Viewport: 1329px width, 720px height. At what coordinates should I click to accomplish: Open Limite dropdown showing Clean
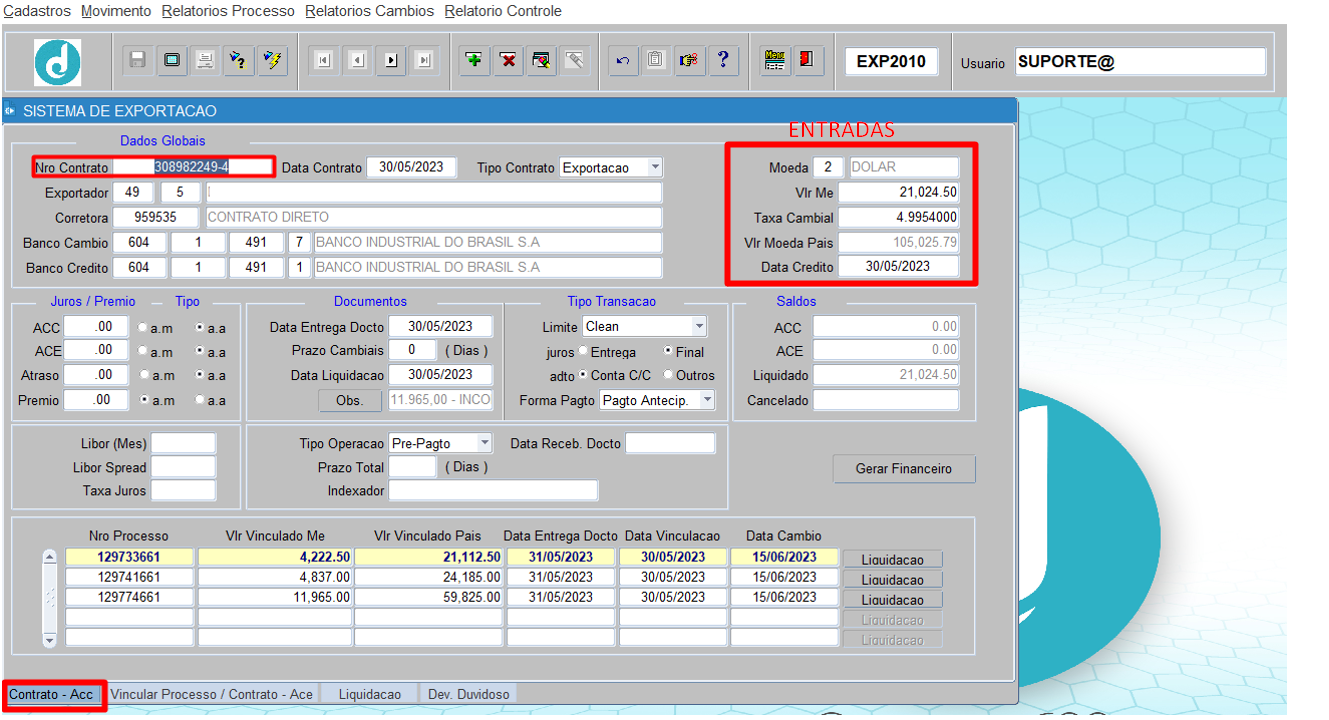coord(699,326)
